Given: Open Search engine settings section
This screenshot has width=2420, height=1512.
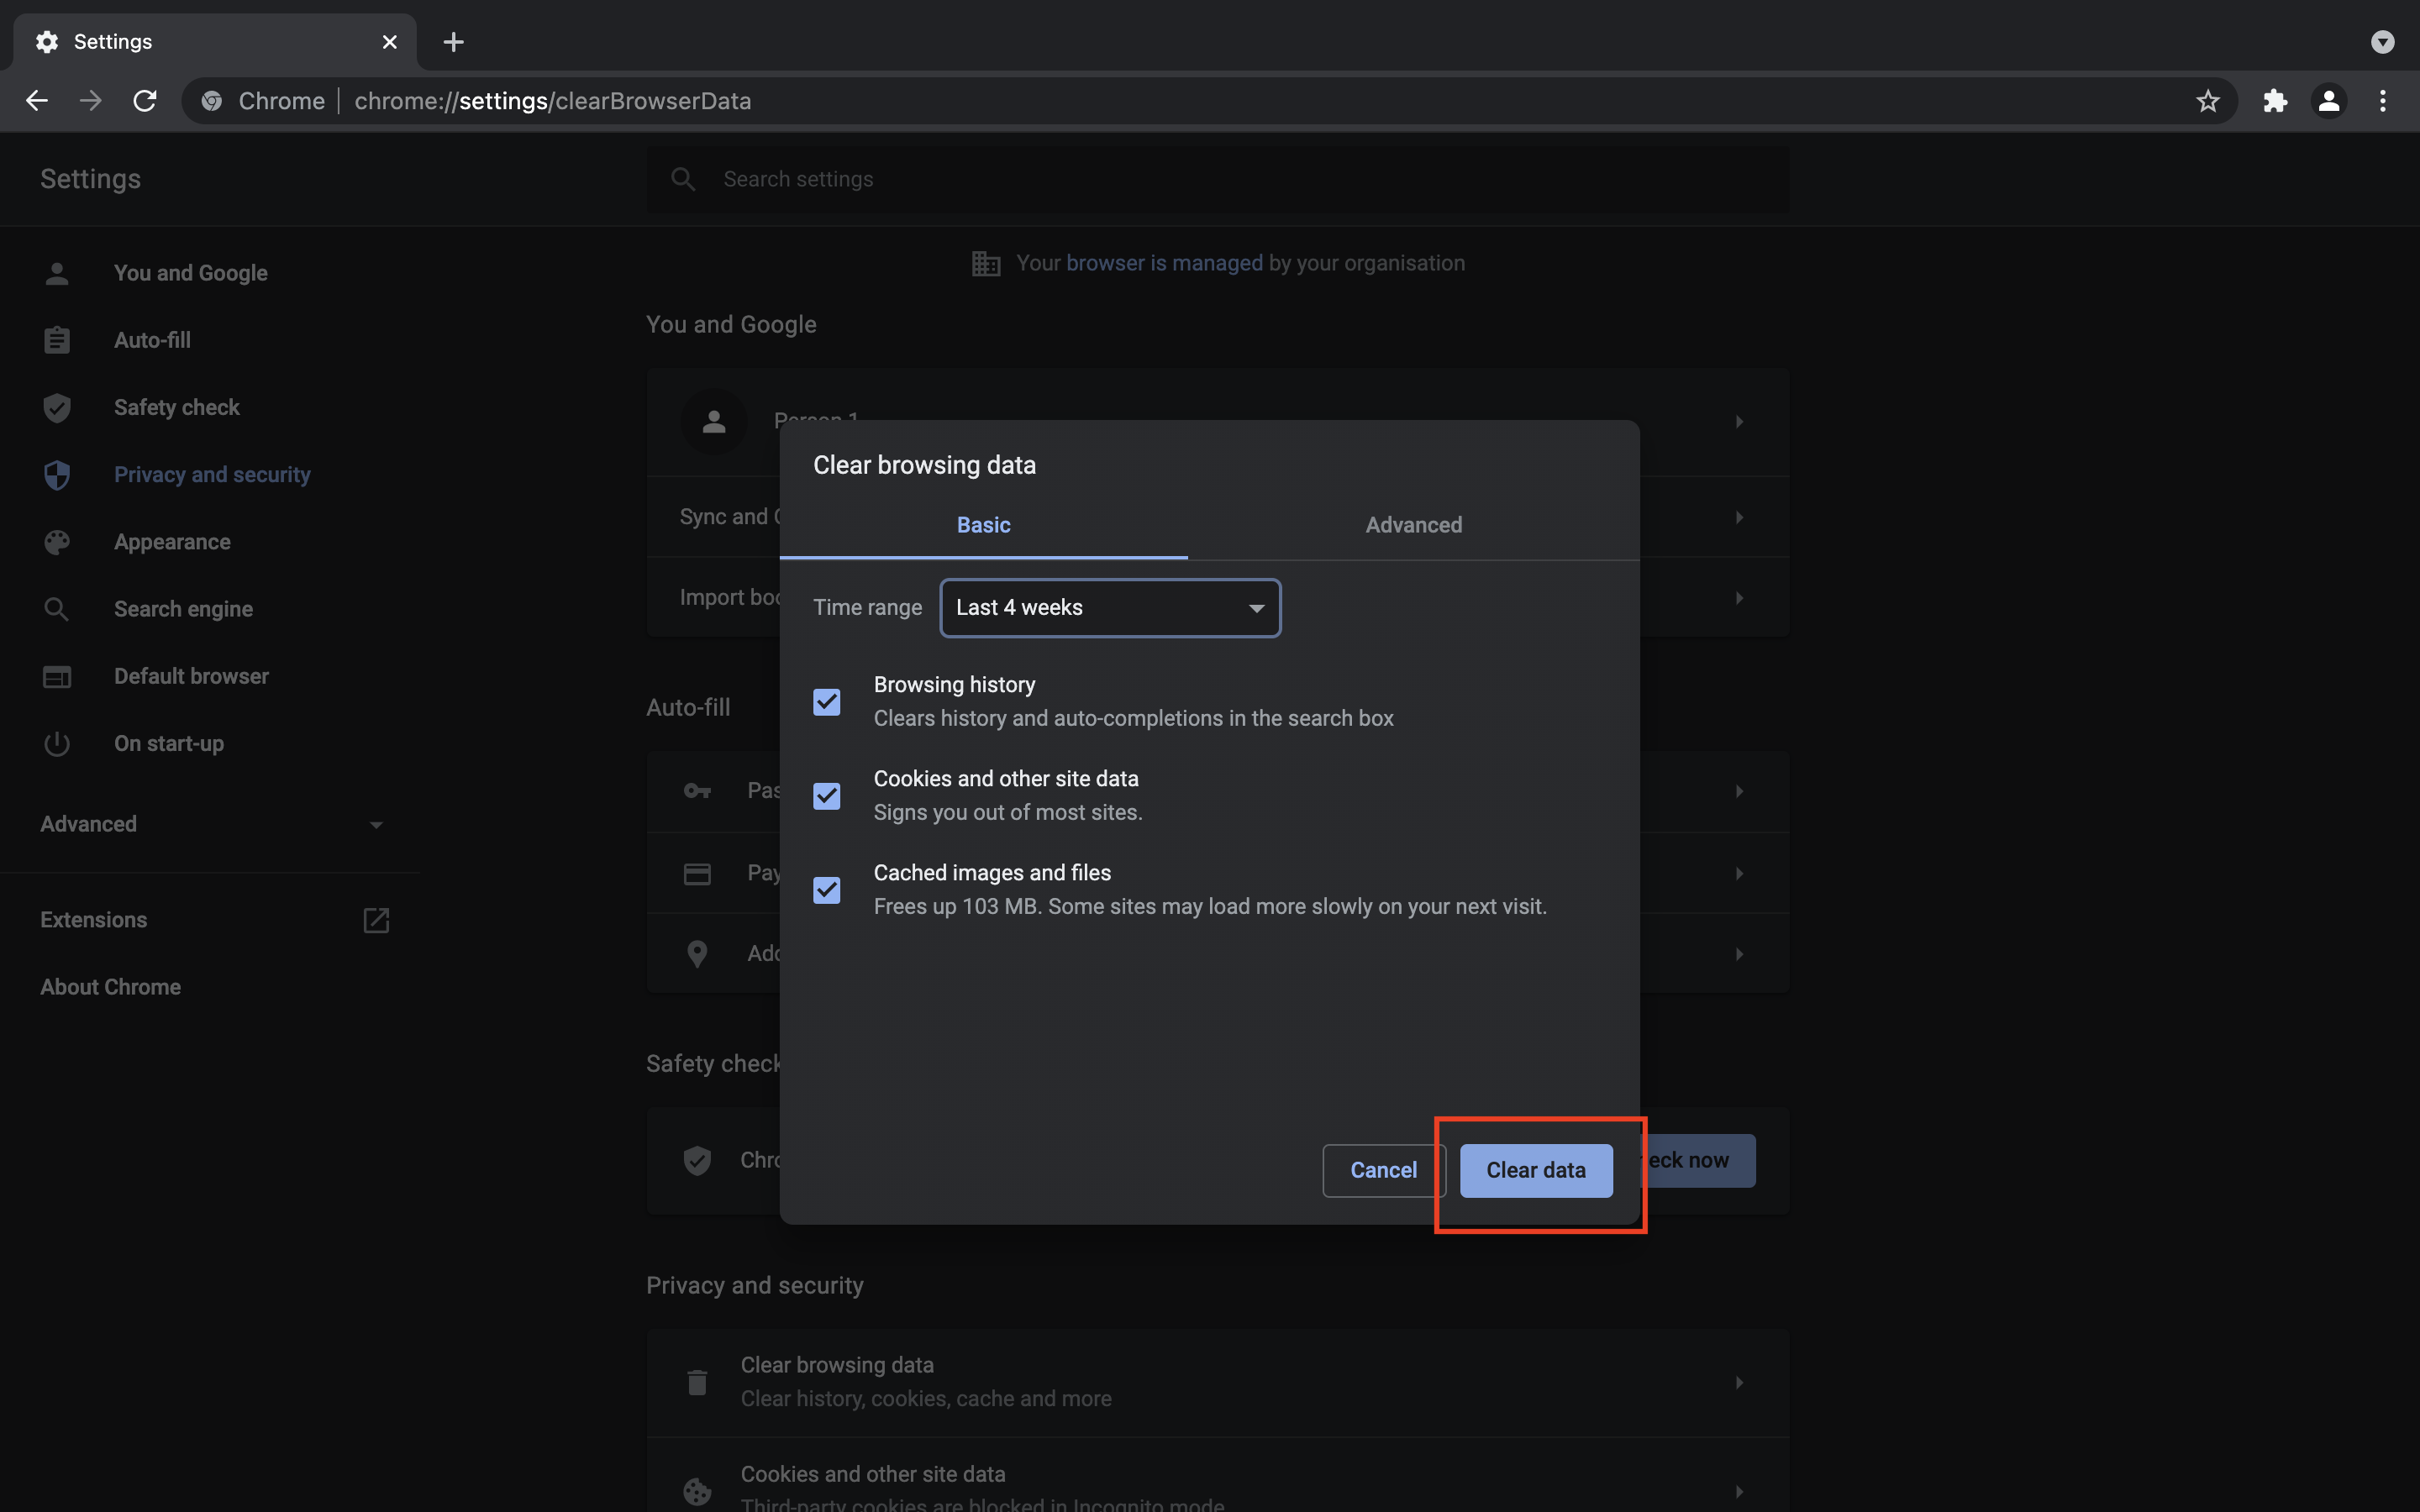Looking at the screenshot, I should coord(183,609).
